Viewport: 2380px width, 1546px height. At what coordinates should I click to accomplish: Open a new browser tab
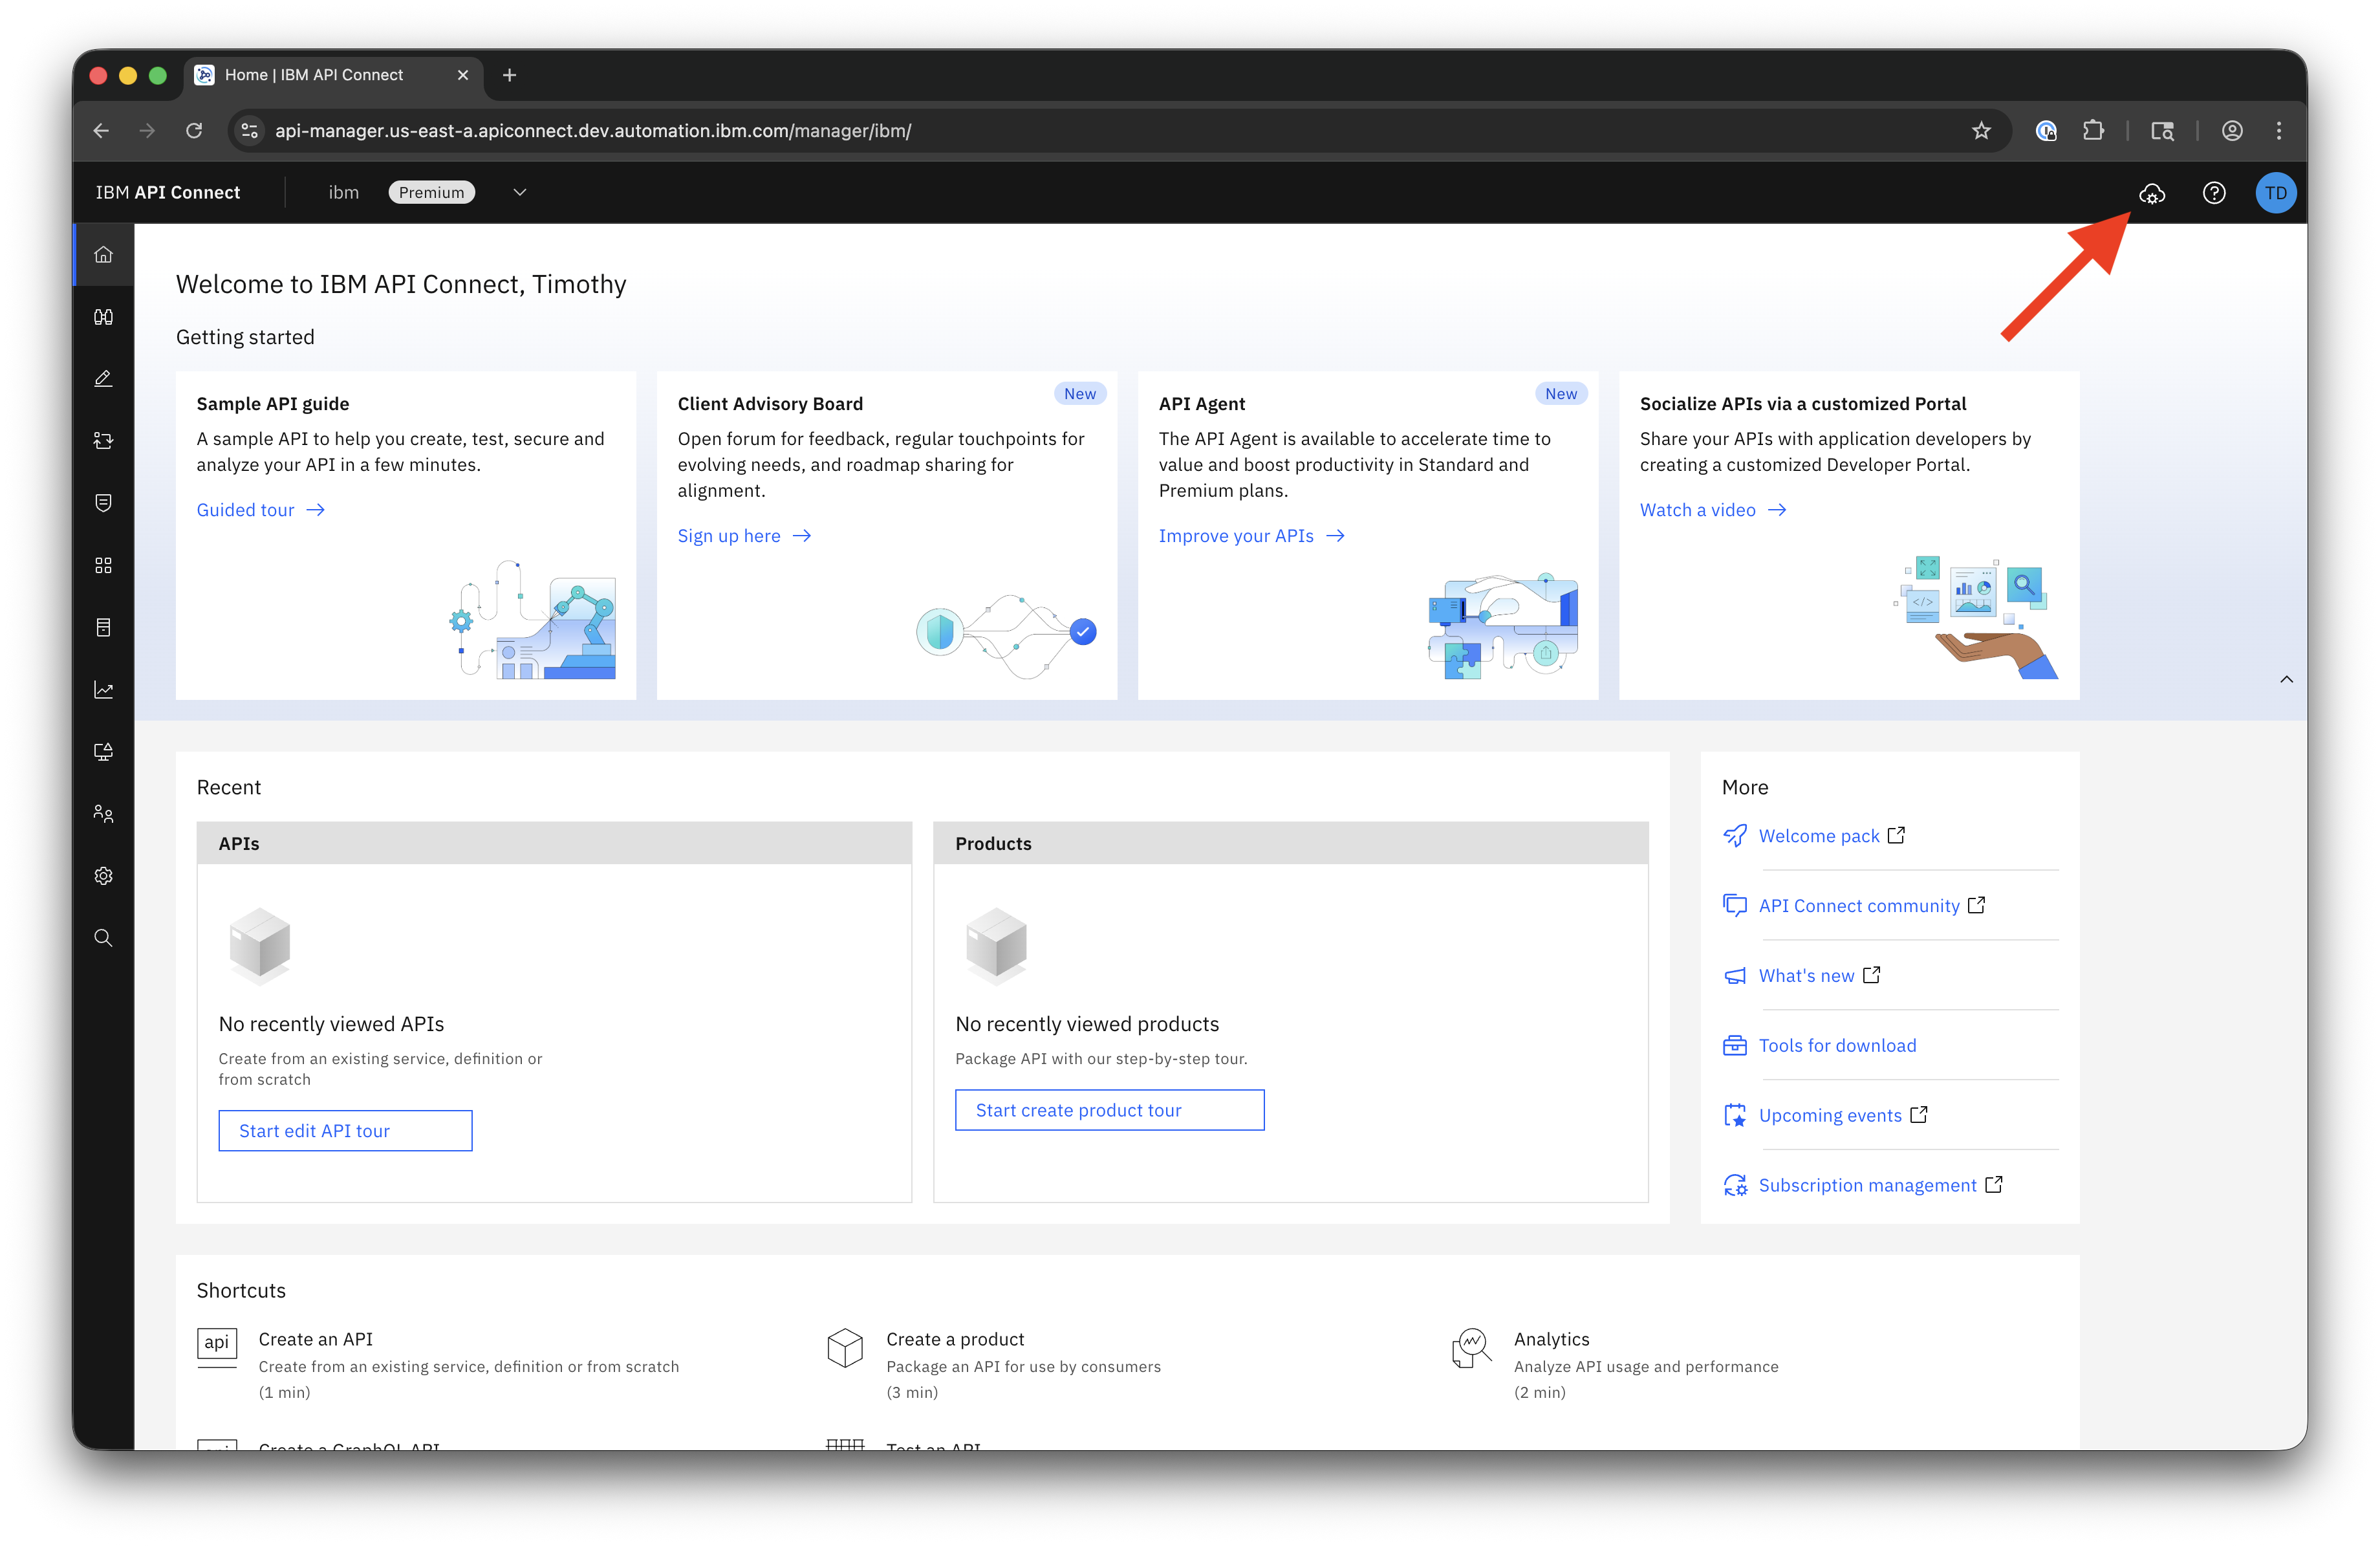[x=509, y=75]
